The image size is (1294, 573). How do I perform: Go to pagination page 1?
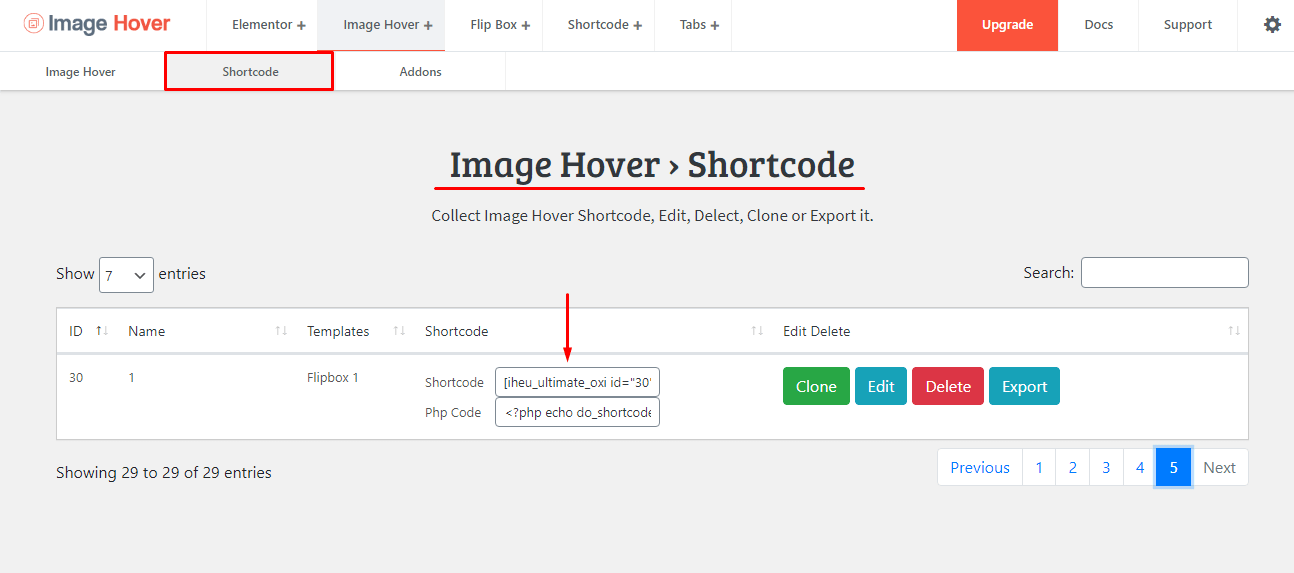pos(1039,467)
